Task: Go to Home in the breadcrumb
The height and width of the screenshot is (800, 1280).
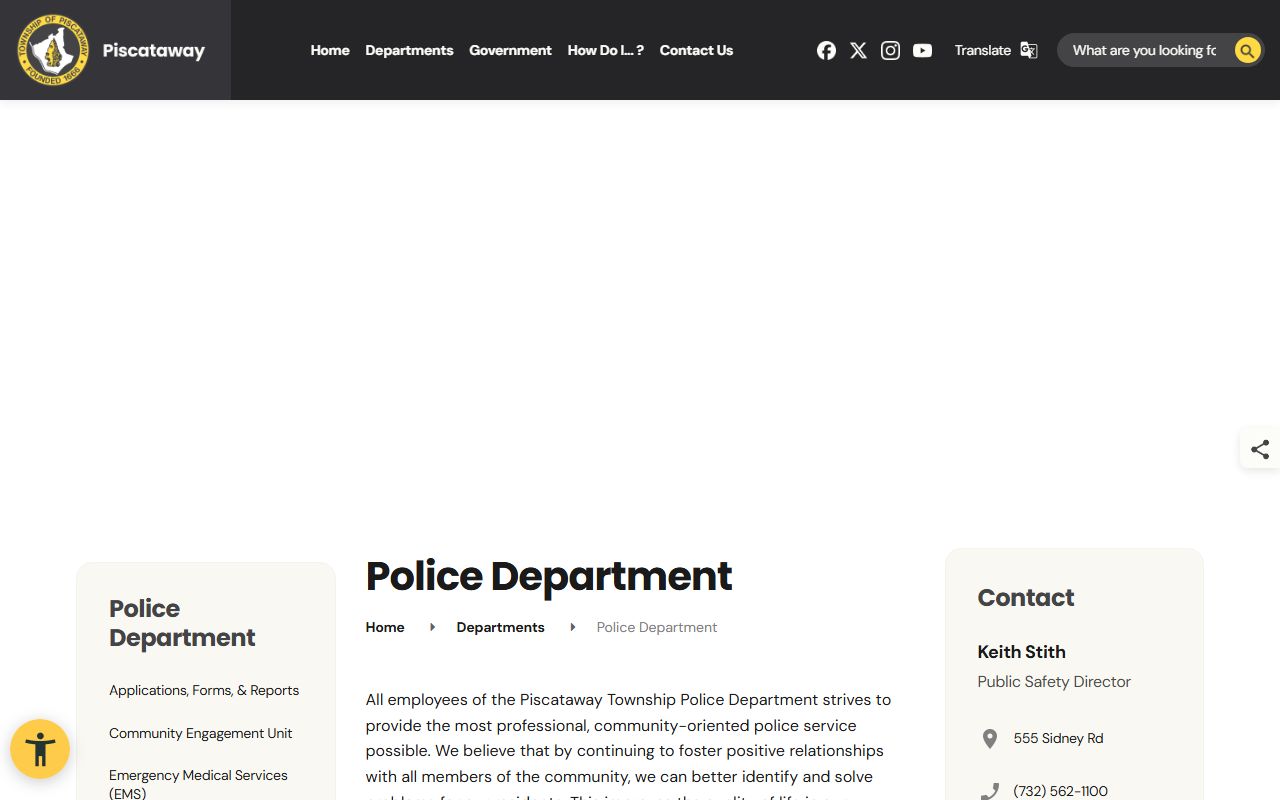Action: (x=385, y=627)
